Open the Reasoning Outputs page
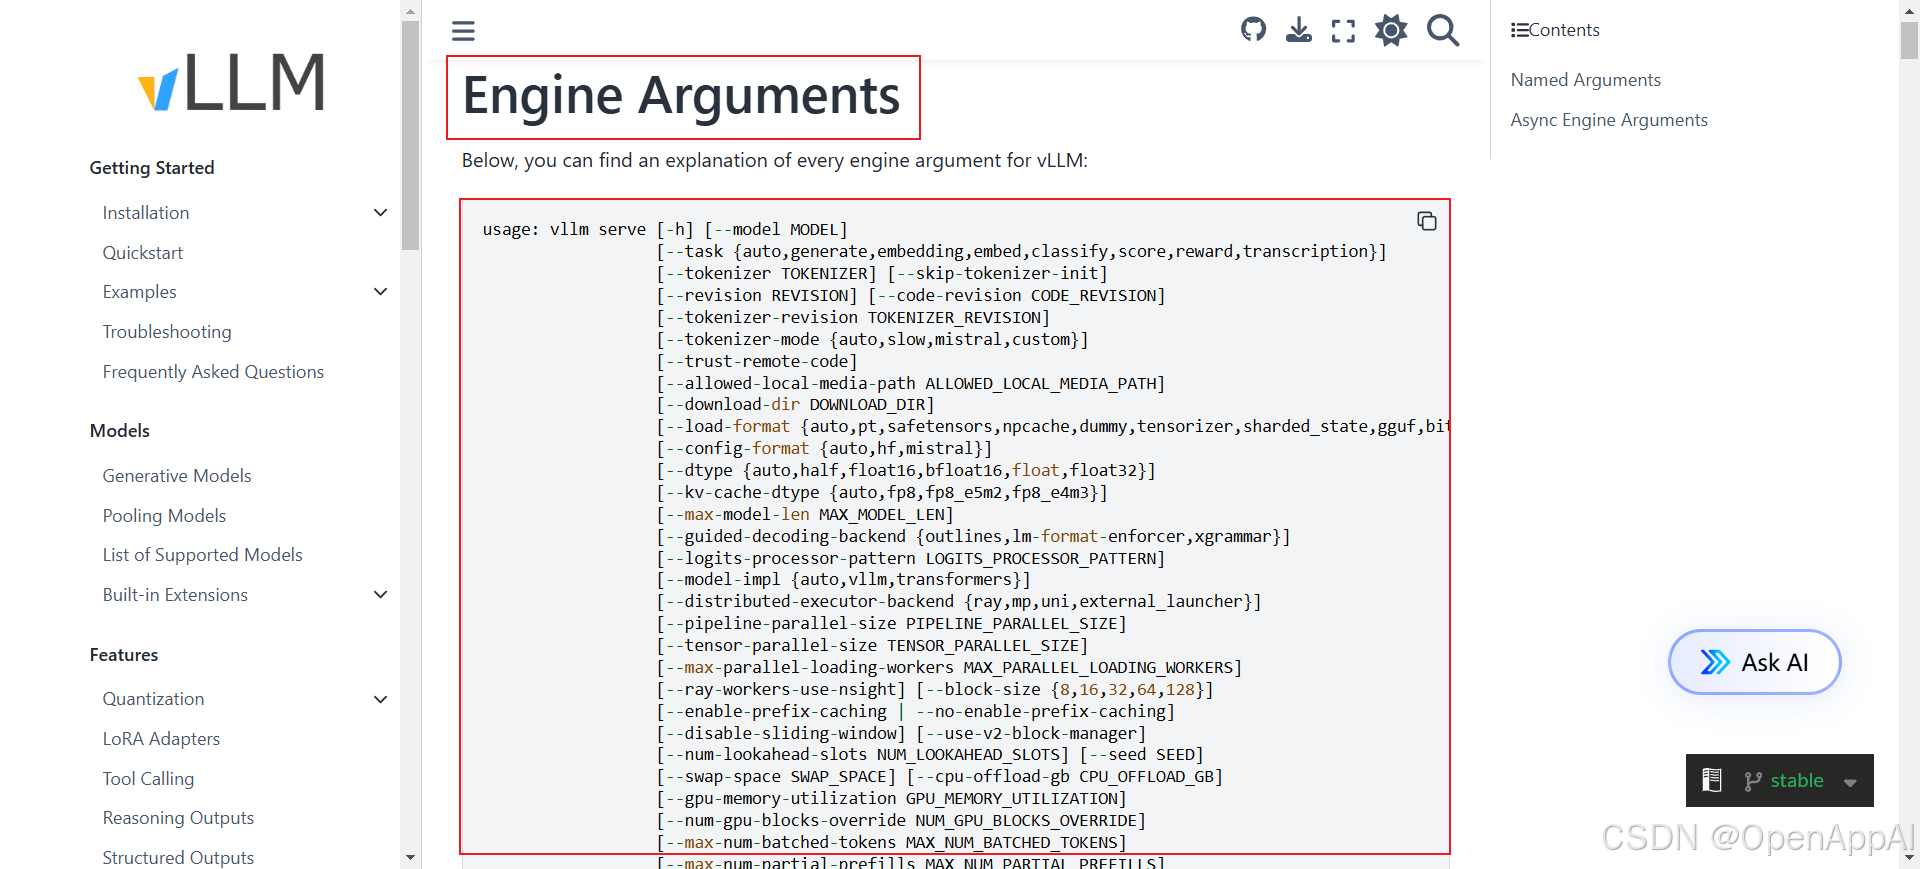Viewport: 1920px width, 869px height. (178, 818)
